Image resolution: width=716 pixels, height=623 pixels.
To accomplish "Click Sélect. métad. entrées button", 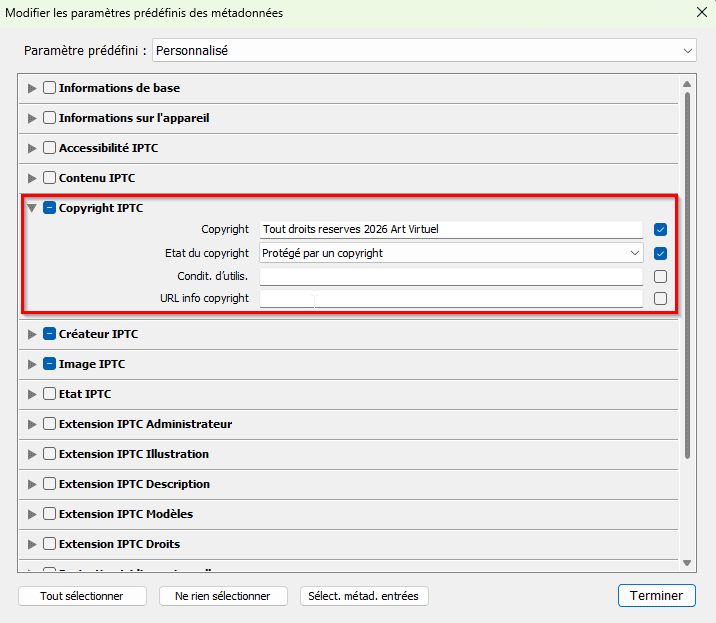I will pos(364,596).
